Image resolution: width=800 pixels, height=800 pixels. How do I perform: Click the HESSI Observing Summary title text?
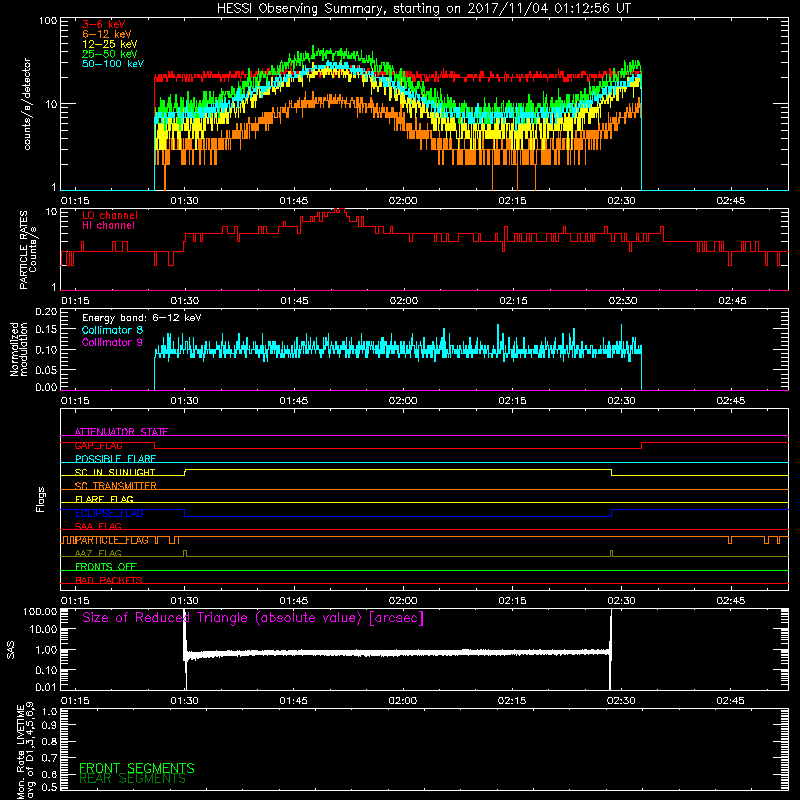pos(423,9)
